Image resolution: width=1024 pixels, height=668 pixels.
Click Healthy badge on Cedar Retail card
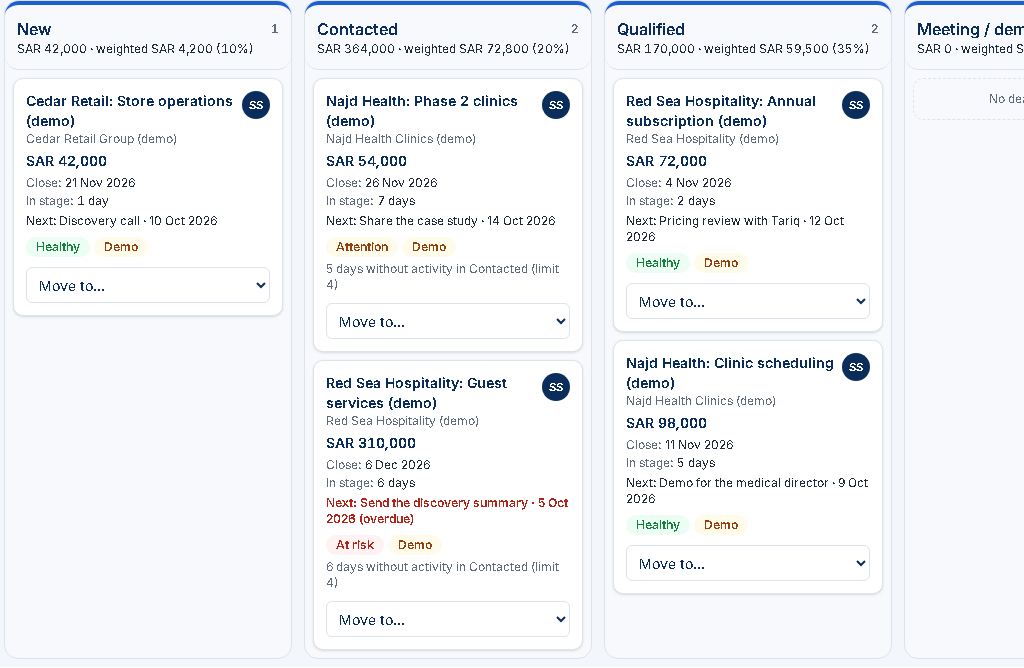[57, 247]
